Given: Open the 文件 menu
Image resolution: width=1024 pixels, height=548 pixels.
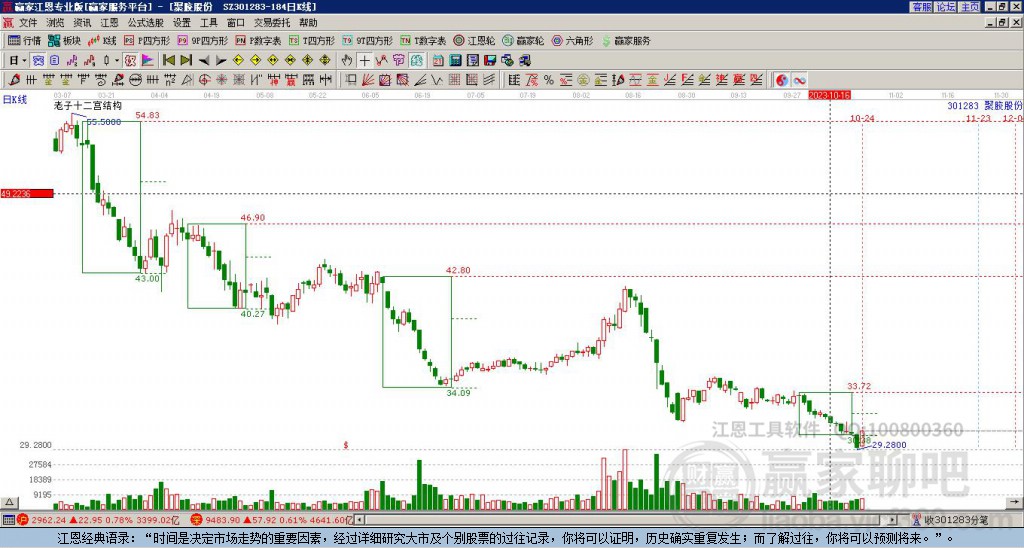Looking at the screenshot, I should click(x=28, y=23).
